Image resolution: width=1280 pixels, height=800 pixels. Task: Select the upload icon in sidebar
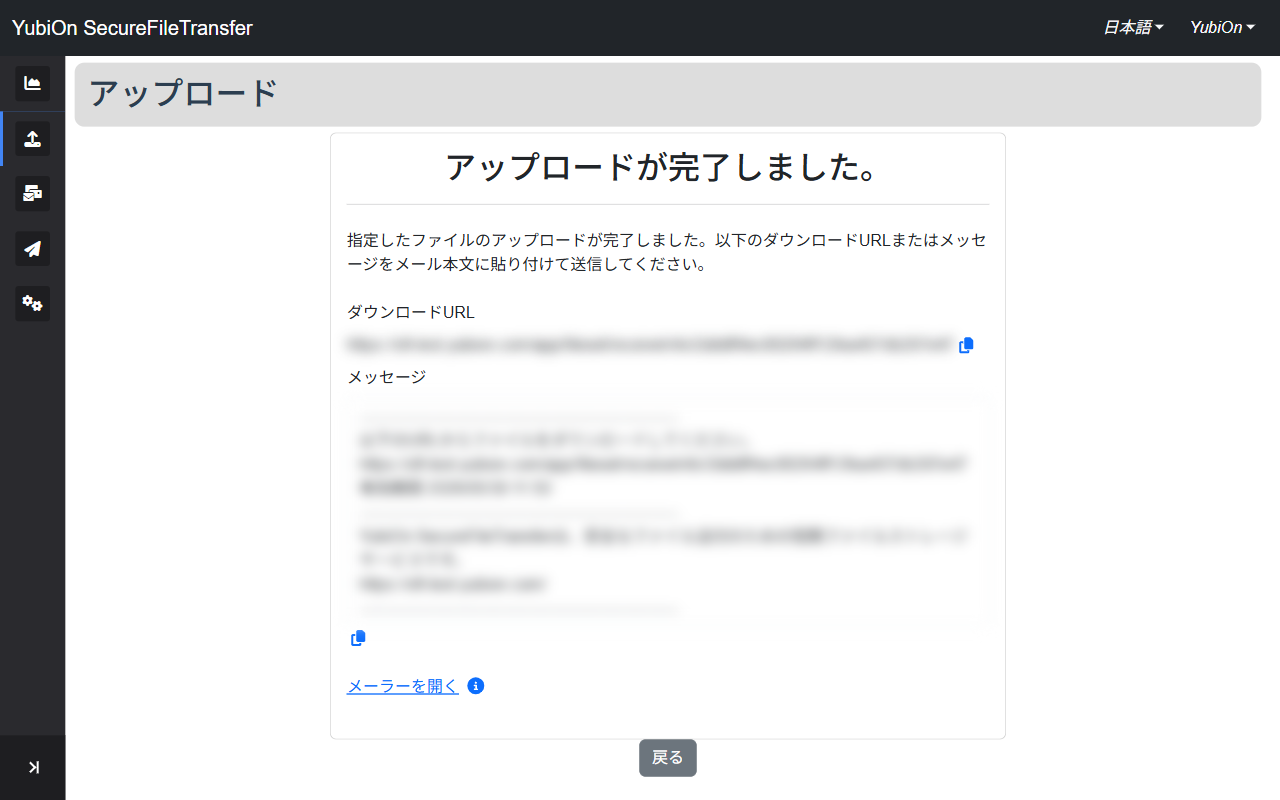(32, 139)
